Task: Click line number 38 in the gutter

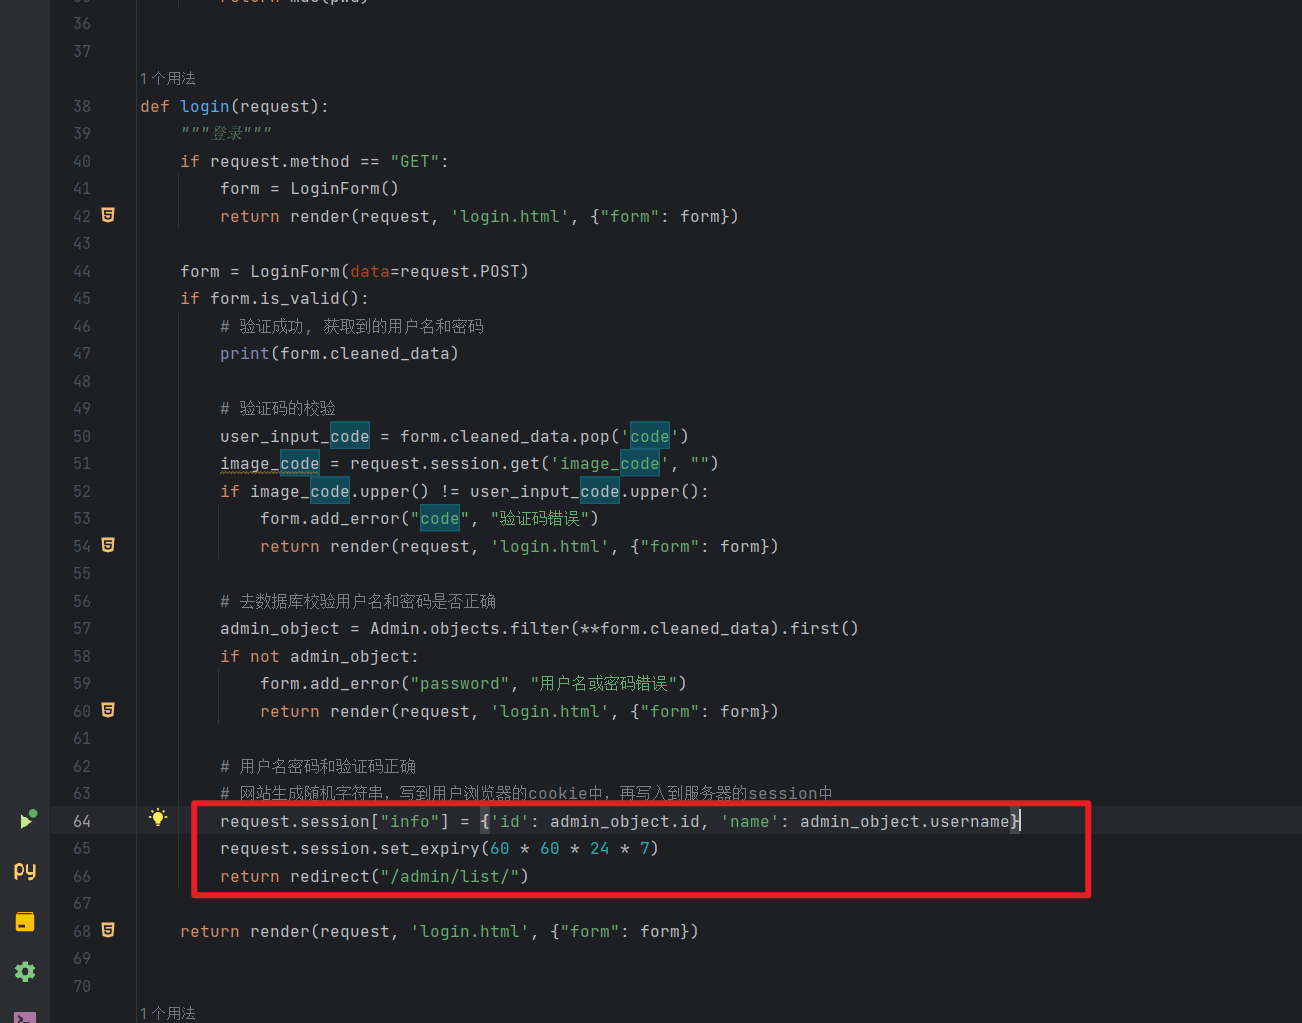Action: click(x=82, y=106)
